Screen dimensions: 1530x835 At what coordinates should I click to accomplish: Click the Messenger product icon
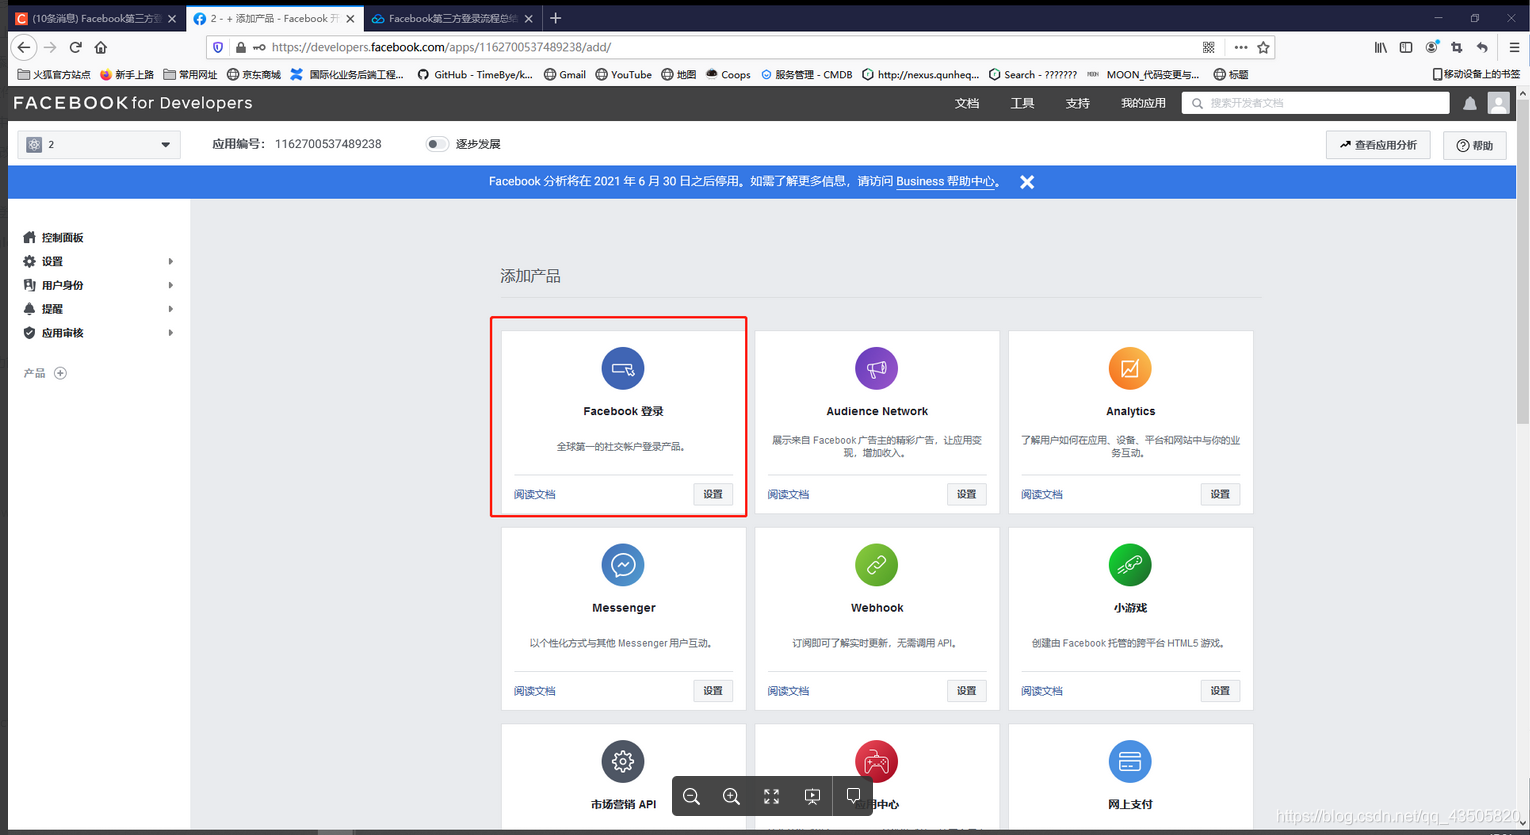point(623,565)
